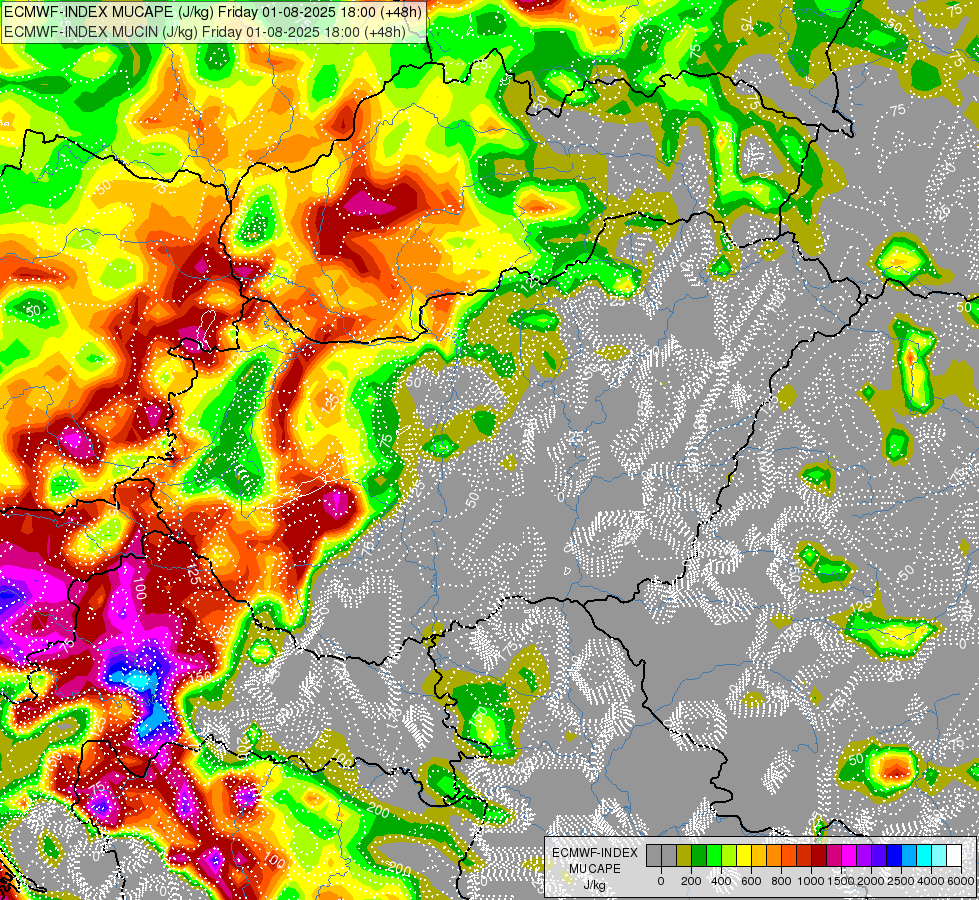Click the 6000 value on legend scale
This screenshot has width=979, height=900.
point(961,881)
